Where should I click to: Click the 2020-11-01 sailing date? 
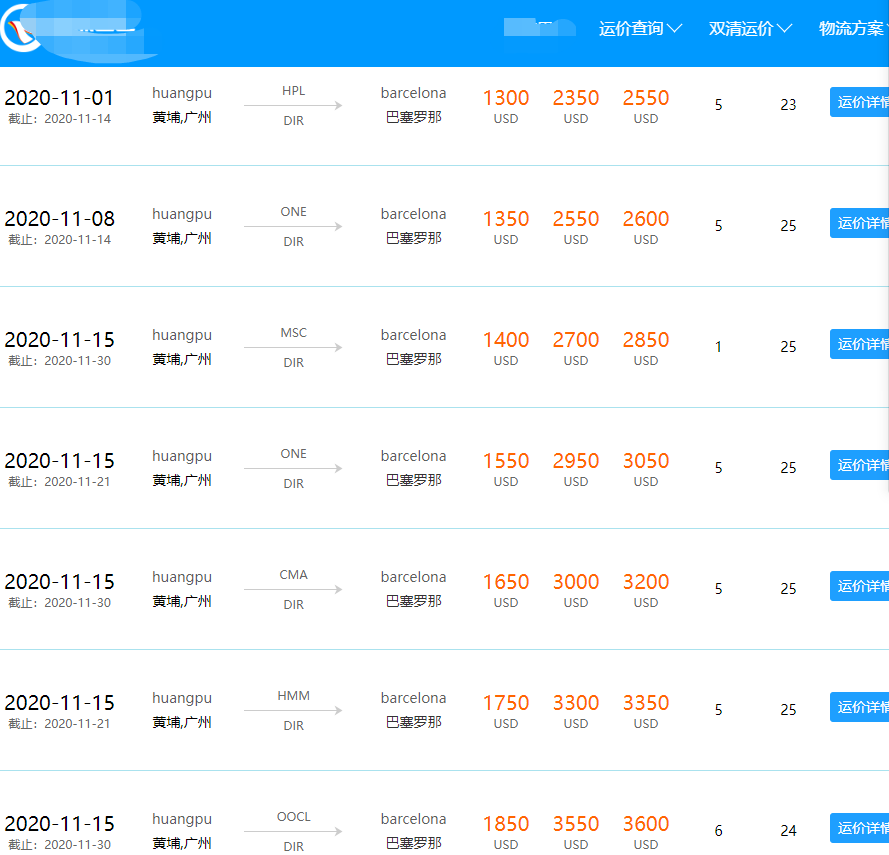[x=59, y=98]
